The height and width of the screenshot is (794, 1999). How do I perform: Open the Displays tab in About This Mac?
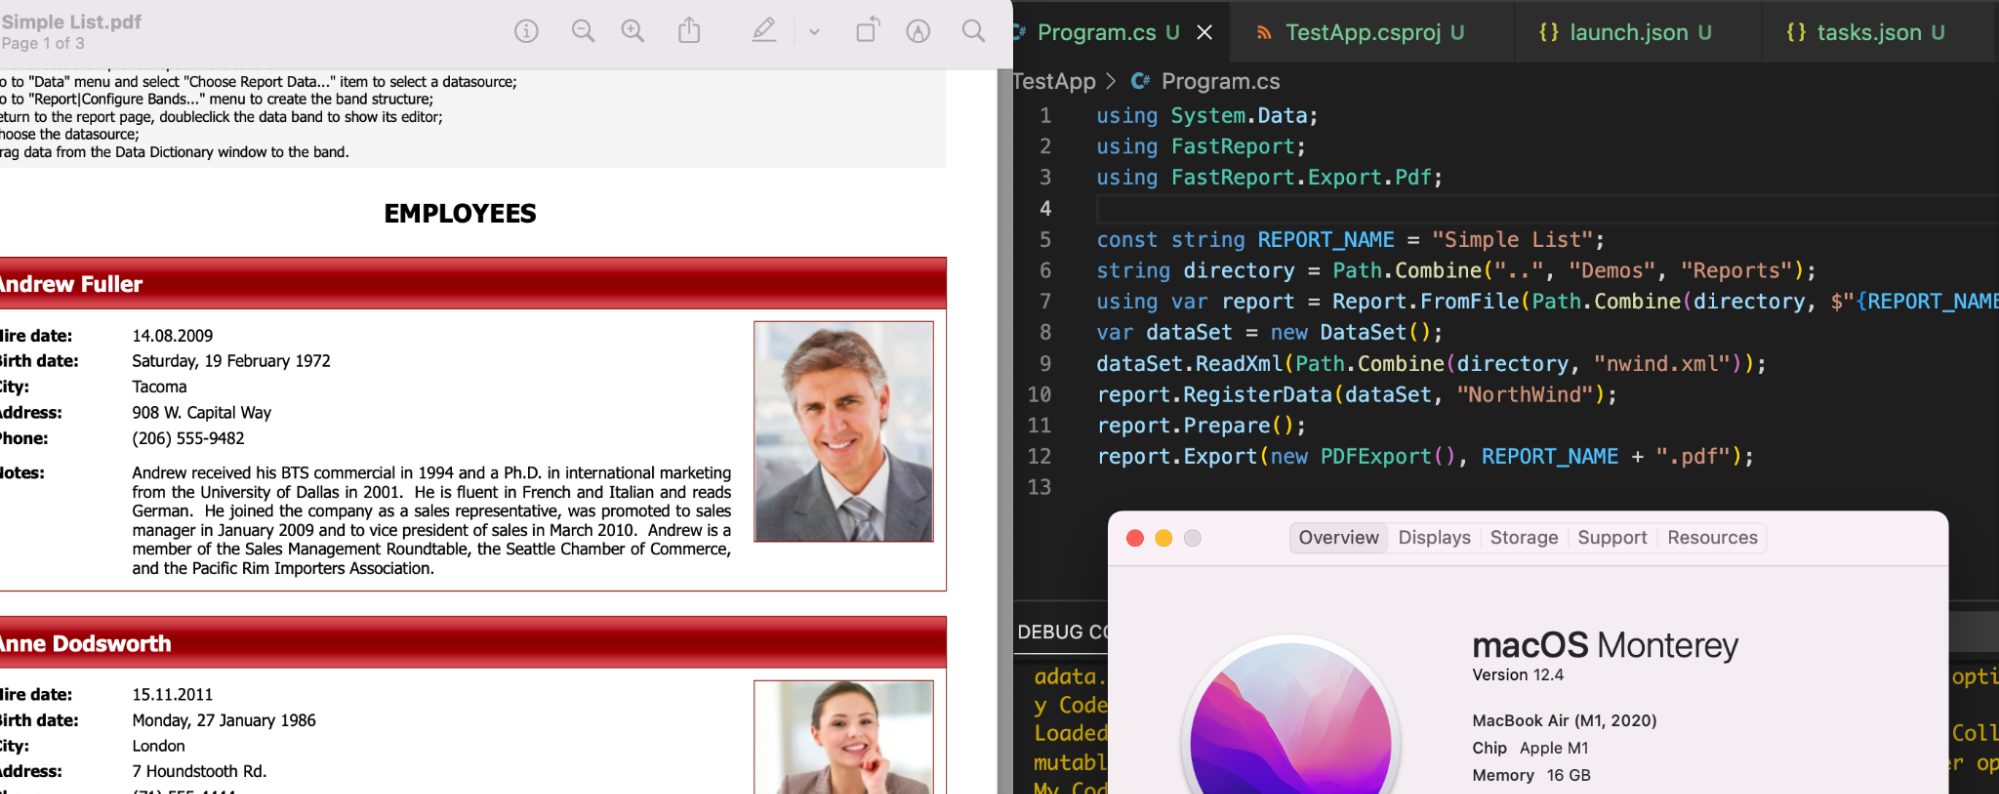[x=1434, y=538]
